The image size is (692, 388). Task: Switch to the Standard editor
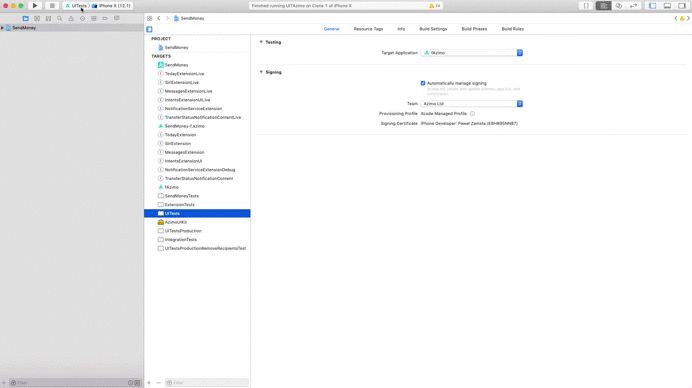[x=603, y=6]
